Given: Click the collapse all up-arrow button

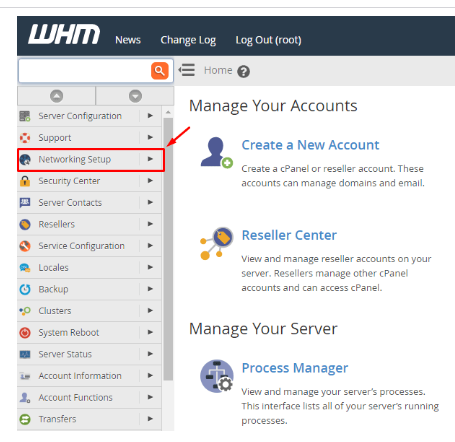Looking at the screenshot, I should [x=56, y=96].
